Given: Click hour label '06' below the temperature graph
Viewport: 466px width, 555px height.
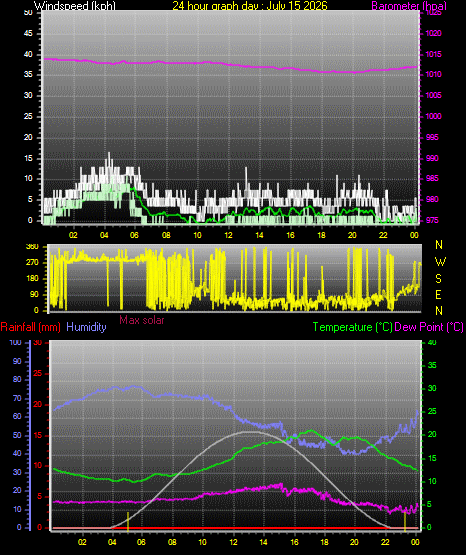Looking at the screenshot, I should point(141,542).
